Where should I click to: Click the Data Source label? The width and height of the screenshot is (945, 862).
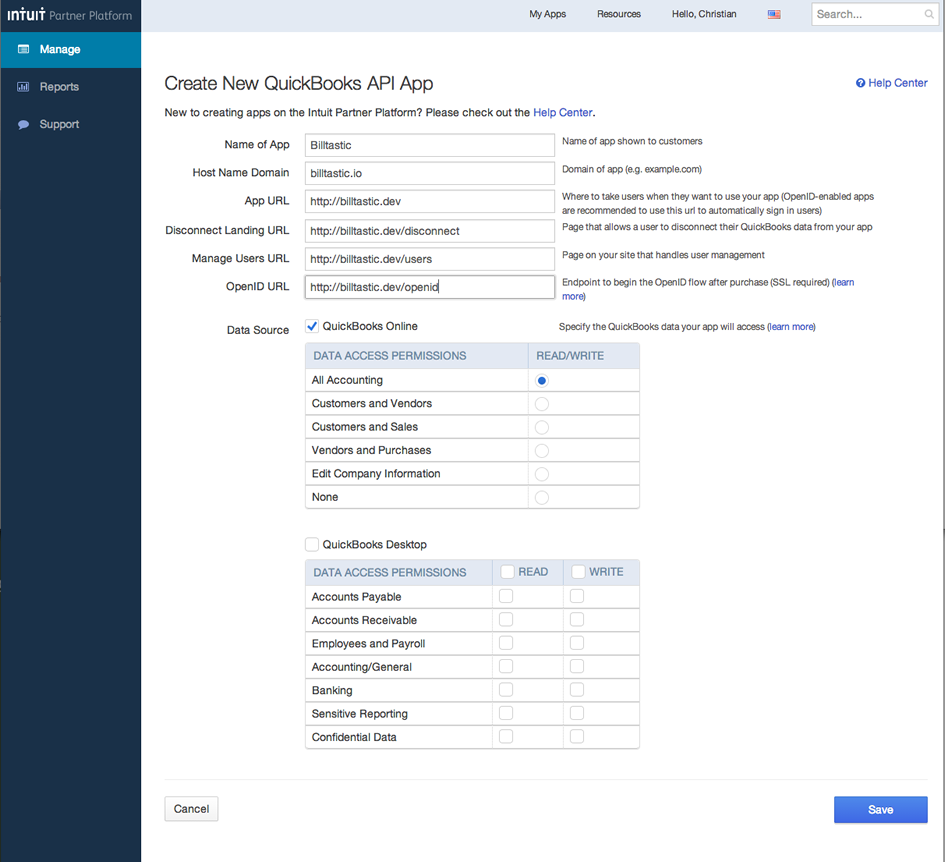point(258,330)
